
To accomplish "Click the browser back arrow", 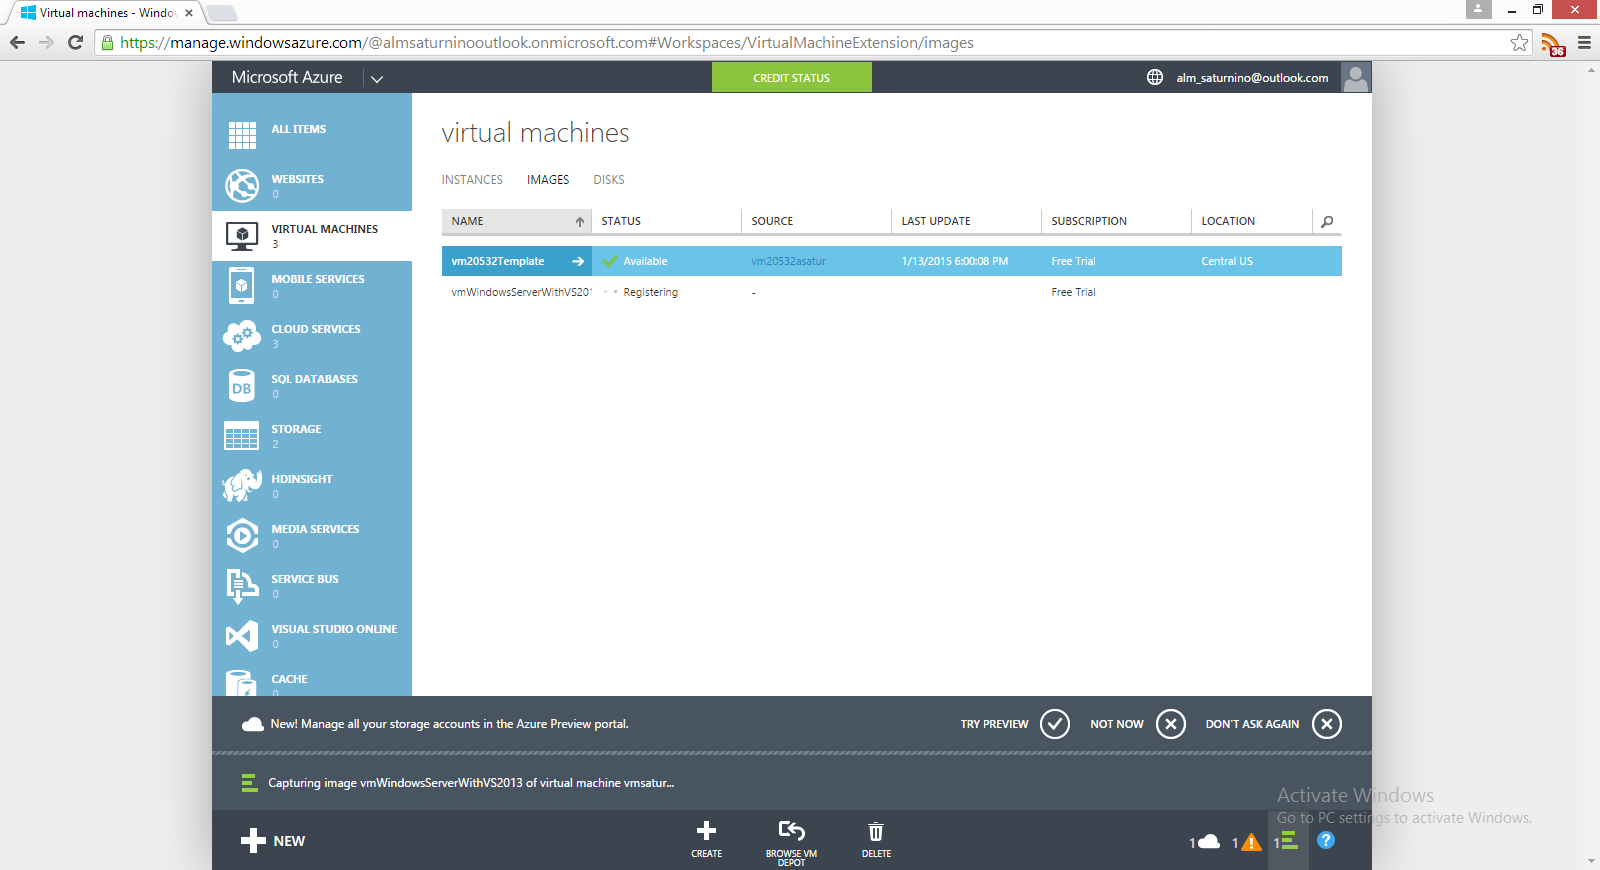I will [17, 42].
